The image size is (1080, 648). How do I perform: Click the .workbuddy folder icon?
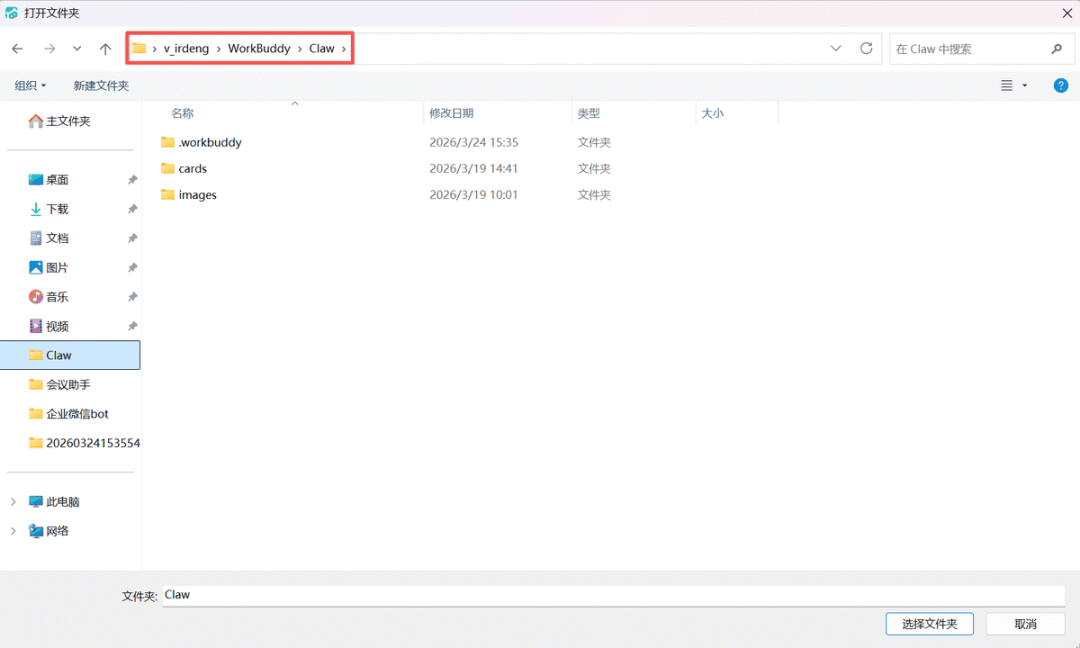167,142
